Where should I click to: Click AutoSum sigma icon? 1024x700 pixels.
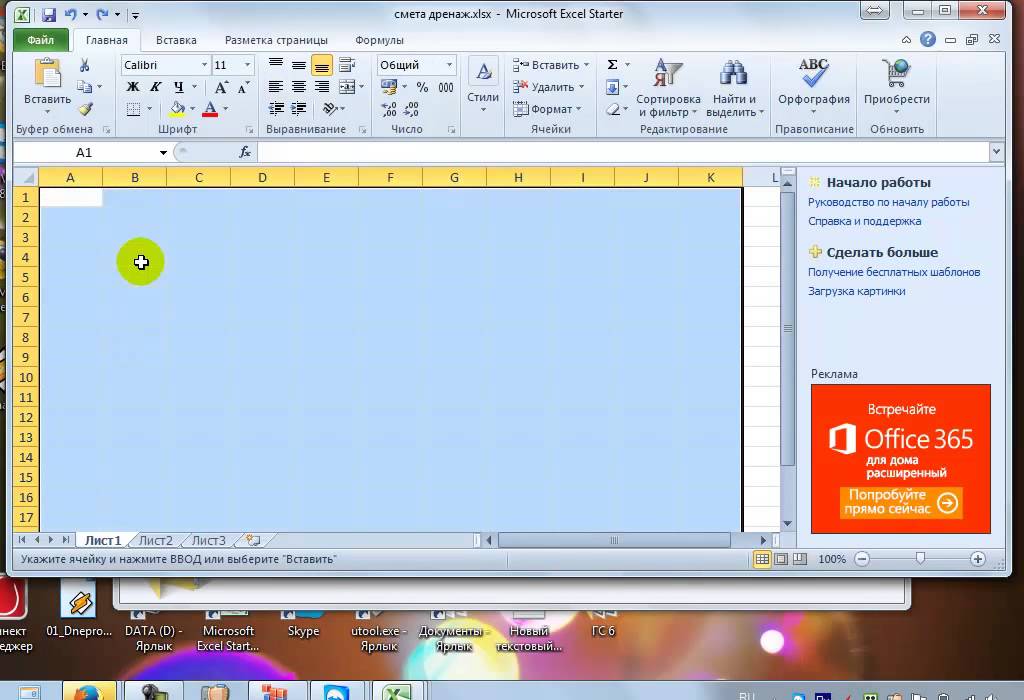[612, 65]
